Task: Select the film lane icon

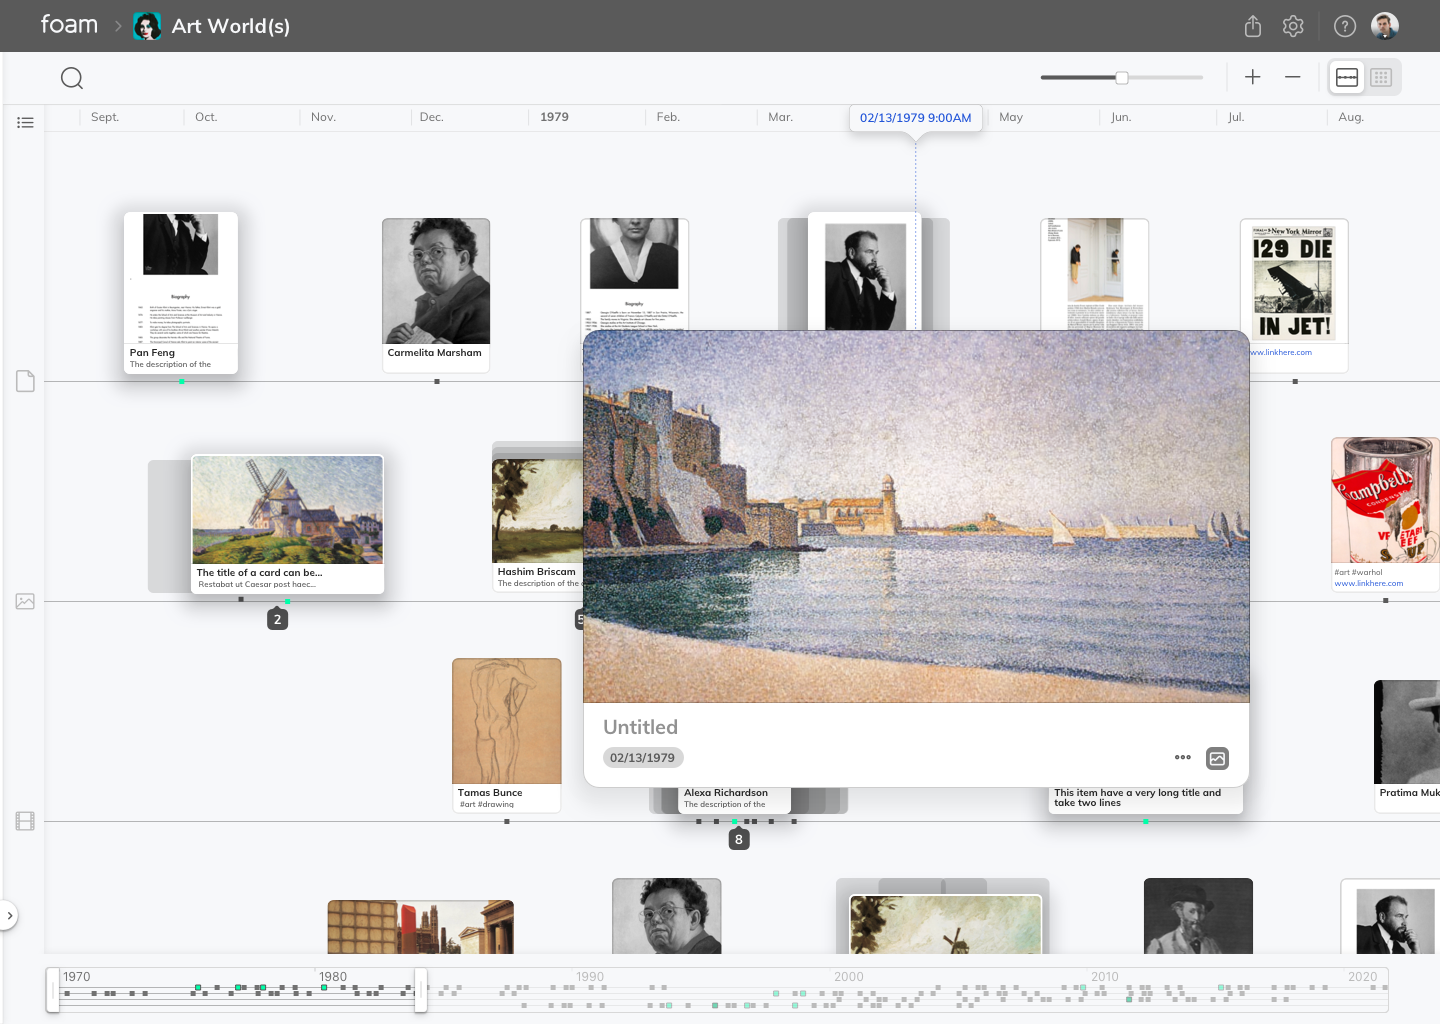Action: tap(26, 821)
